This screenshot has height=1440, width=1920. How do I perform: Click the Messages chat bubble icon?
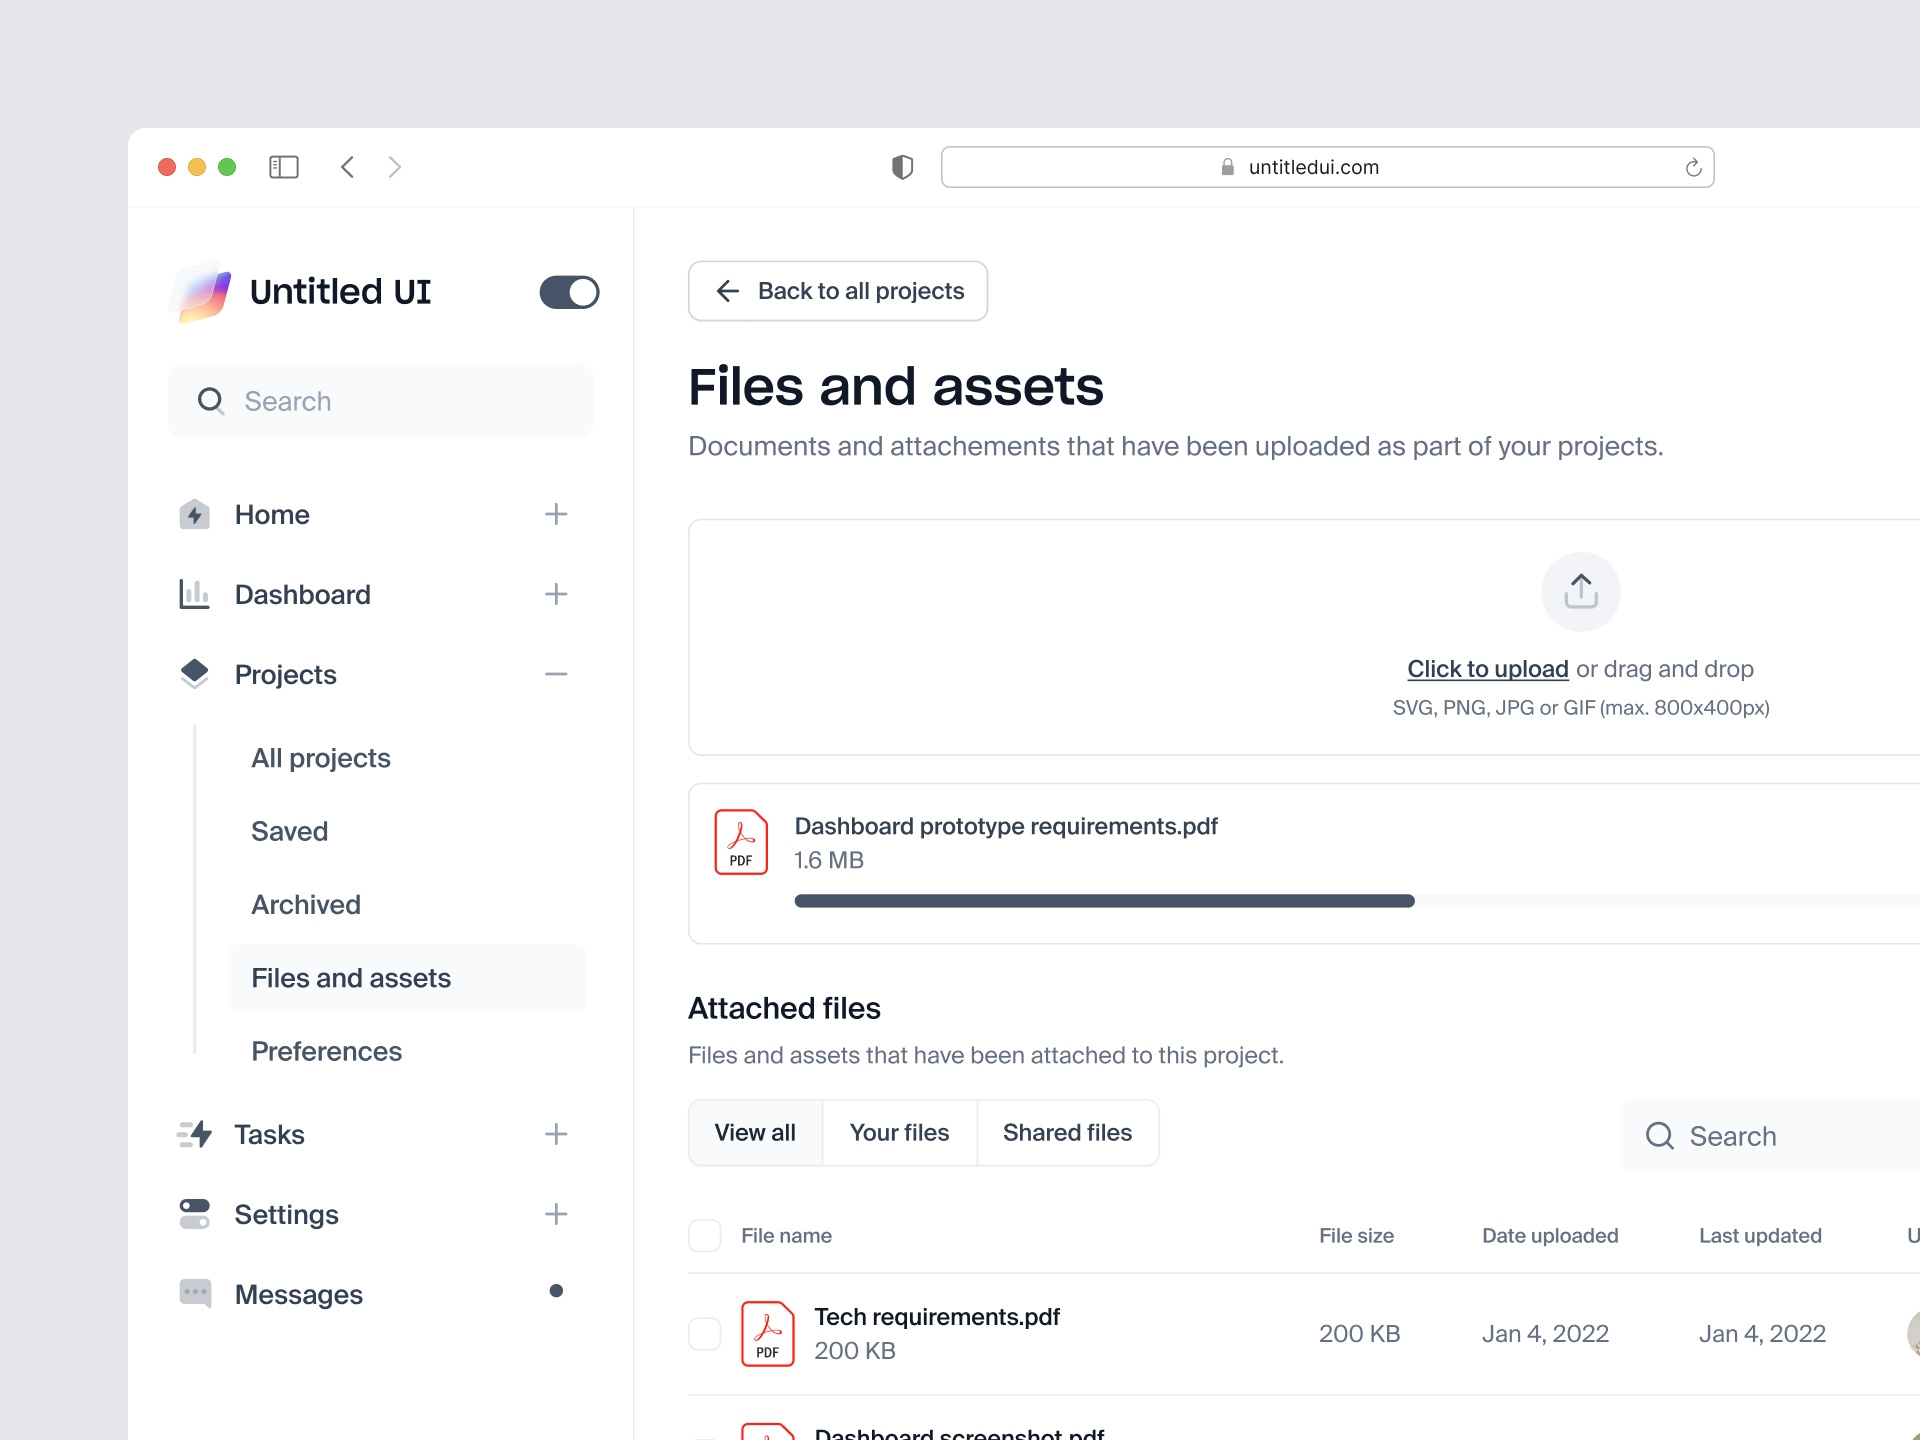pos(194,1293)
